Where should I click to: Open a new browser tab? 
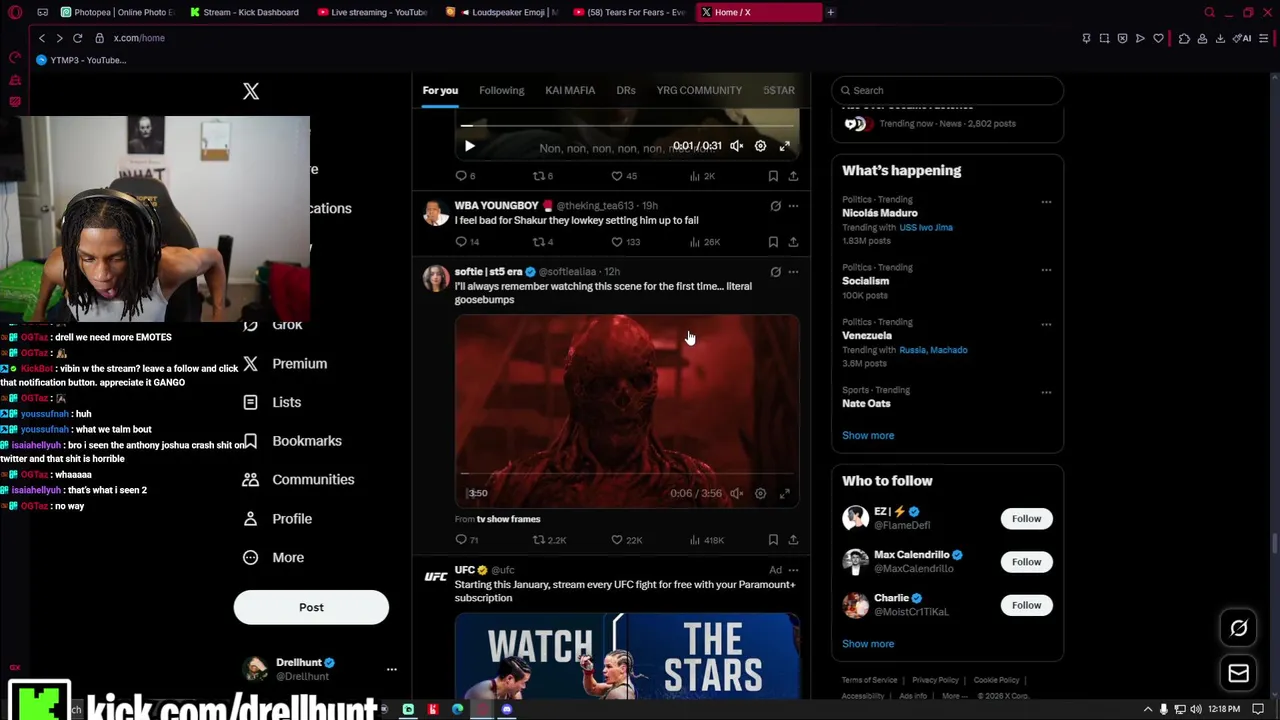tap(831, 12)
